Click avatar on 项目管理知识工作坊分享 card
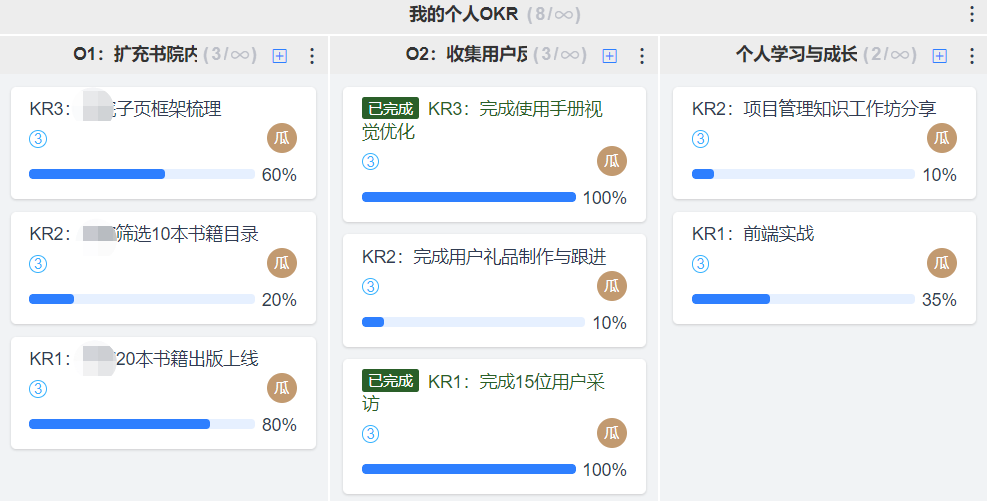Image resolution: width=987 pixels, height=501 pixels. click(x=941, y=138)
